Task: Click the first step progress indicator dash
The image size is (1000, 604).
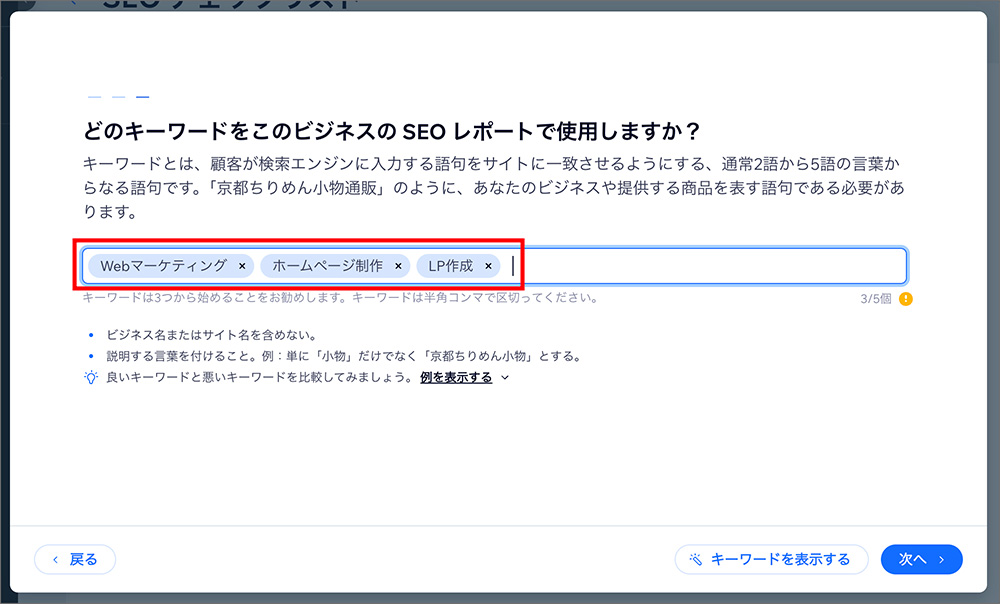Action: tap(94, 97)
